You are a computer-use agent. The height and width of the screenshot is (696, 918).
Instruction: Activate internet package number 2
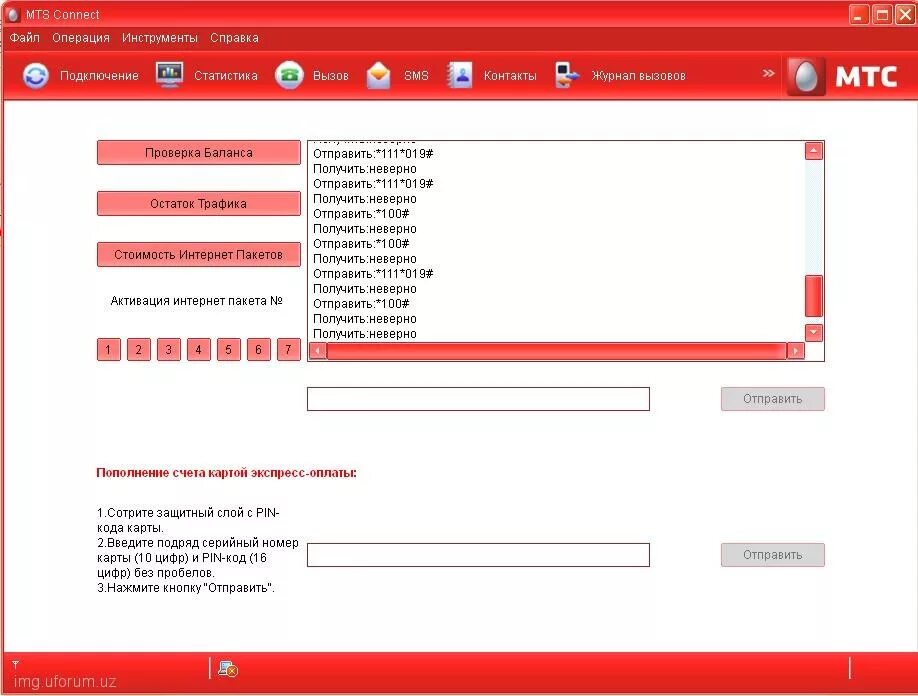(139, 349)
